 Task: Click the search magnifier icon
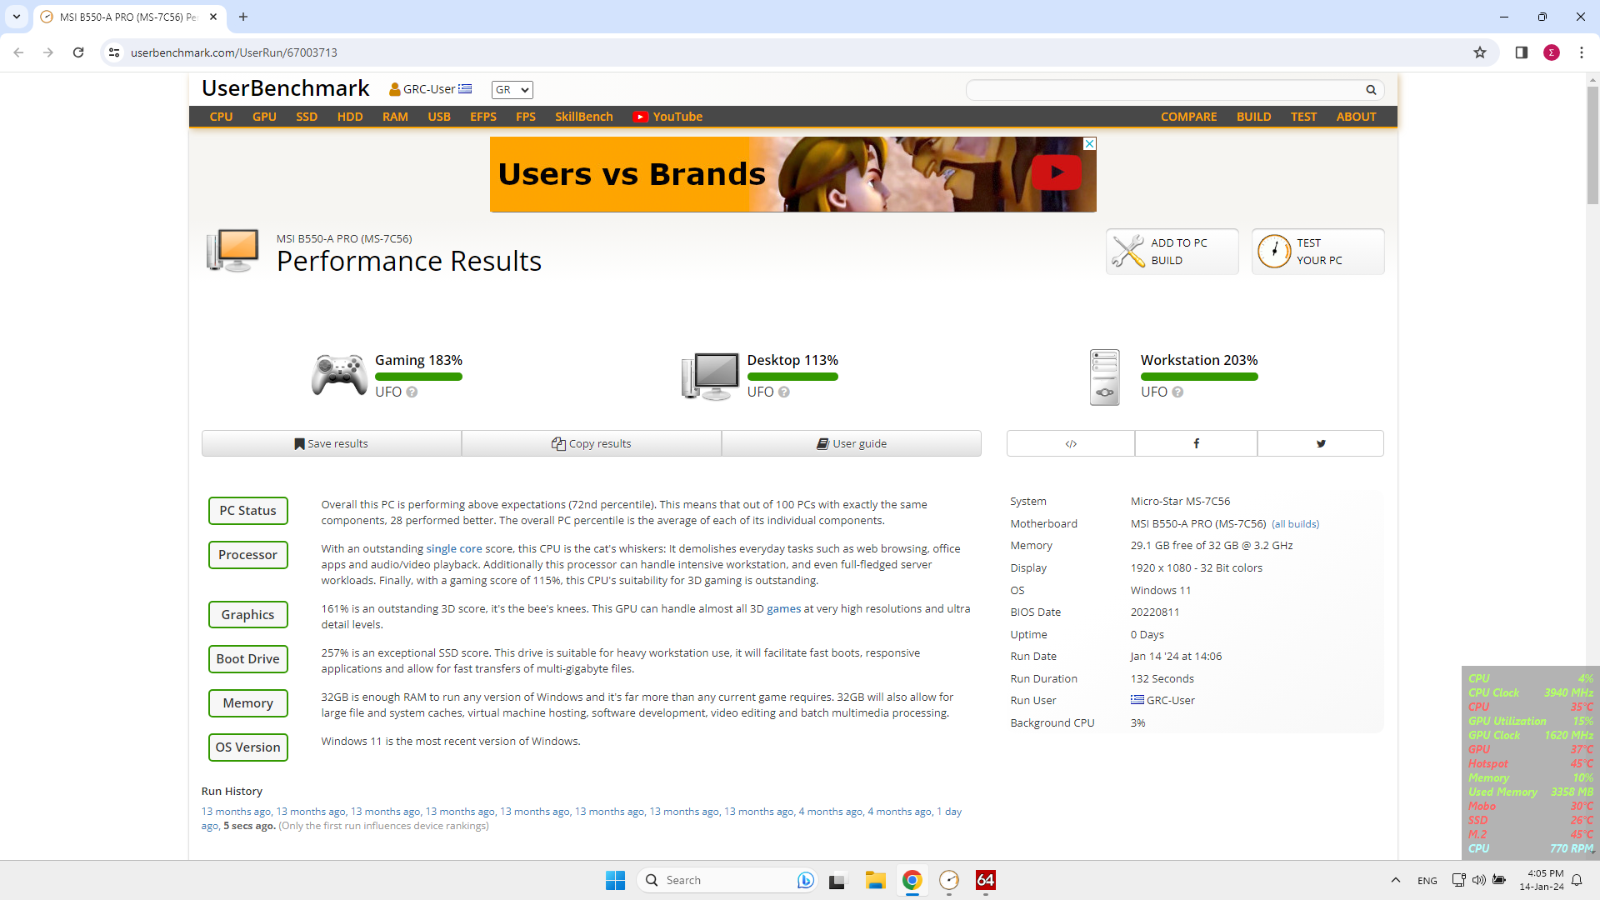coord(1371,90)
